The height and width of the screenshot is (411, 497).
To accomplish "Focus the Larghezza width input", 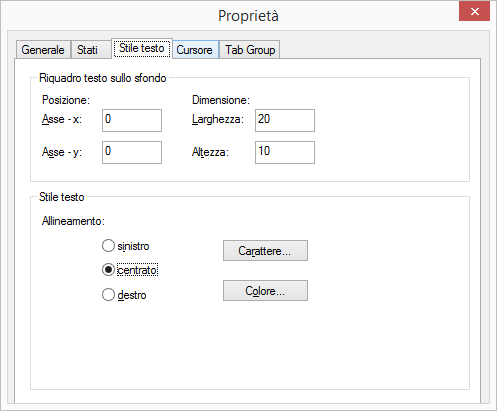I will 285,120.
